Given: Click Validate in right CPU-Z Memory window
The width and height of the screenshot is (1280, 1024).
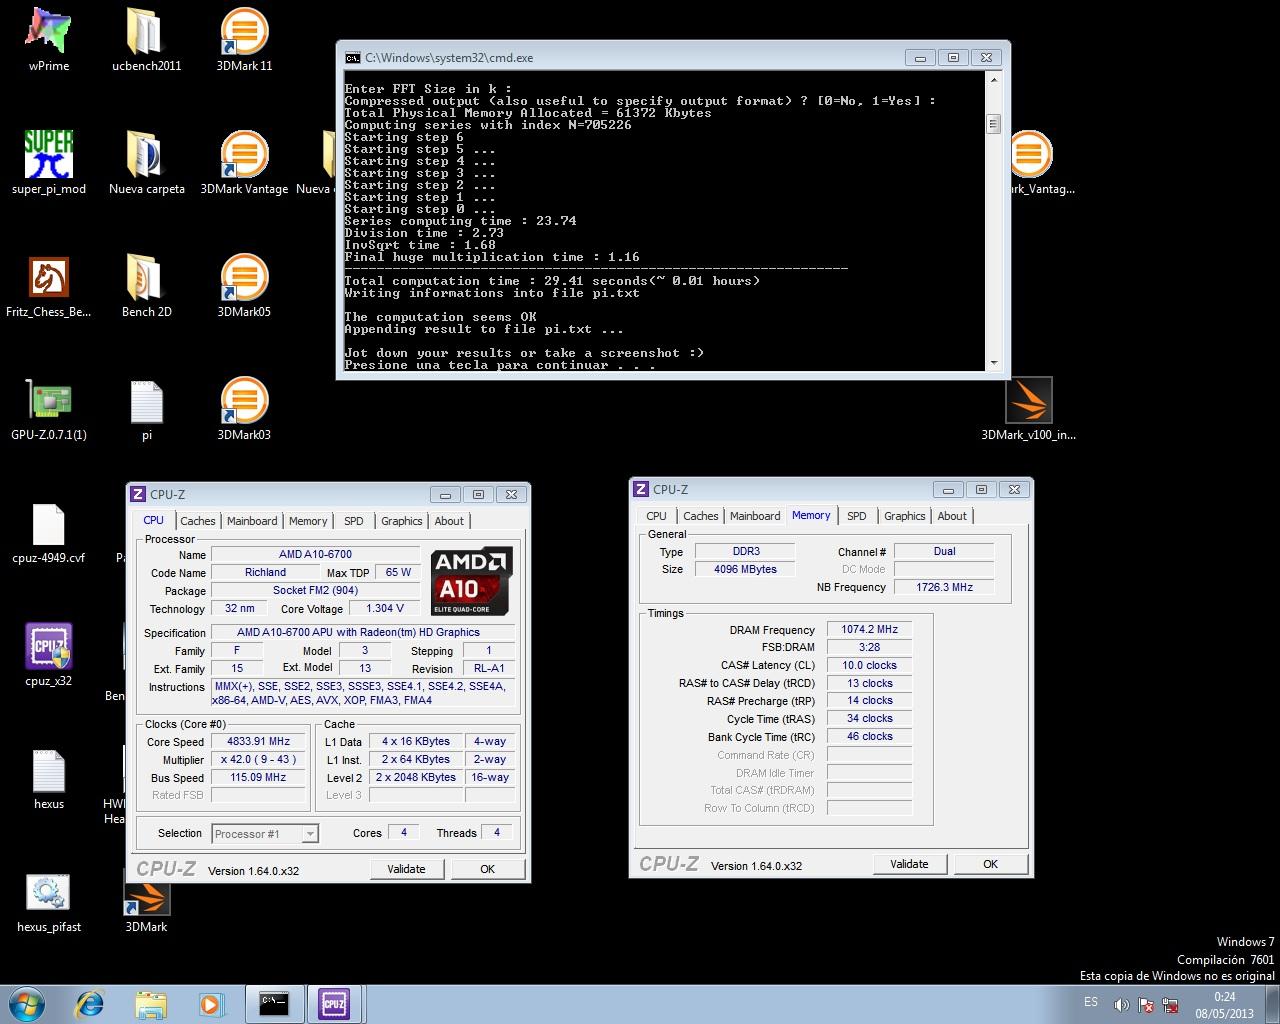Looking at the screenshot, I should coord(909,864).
